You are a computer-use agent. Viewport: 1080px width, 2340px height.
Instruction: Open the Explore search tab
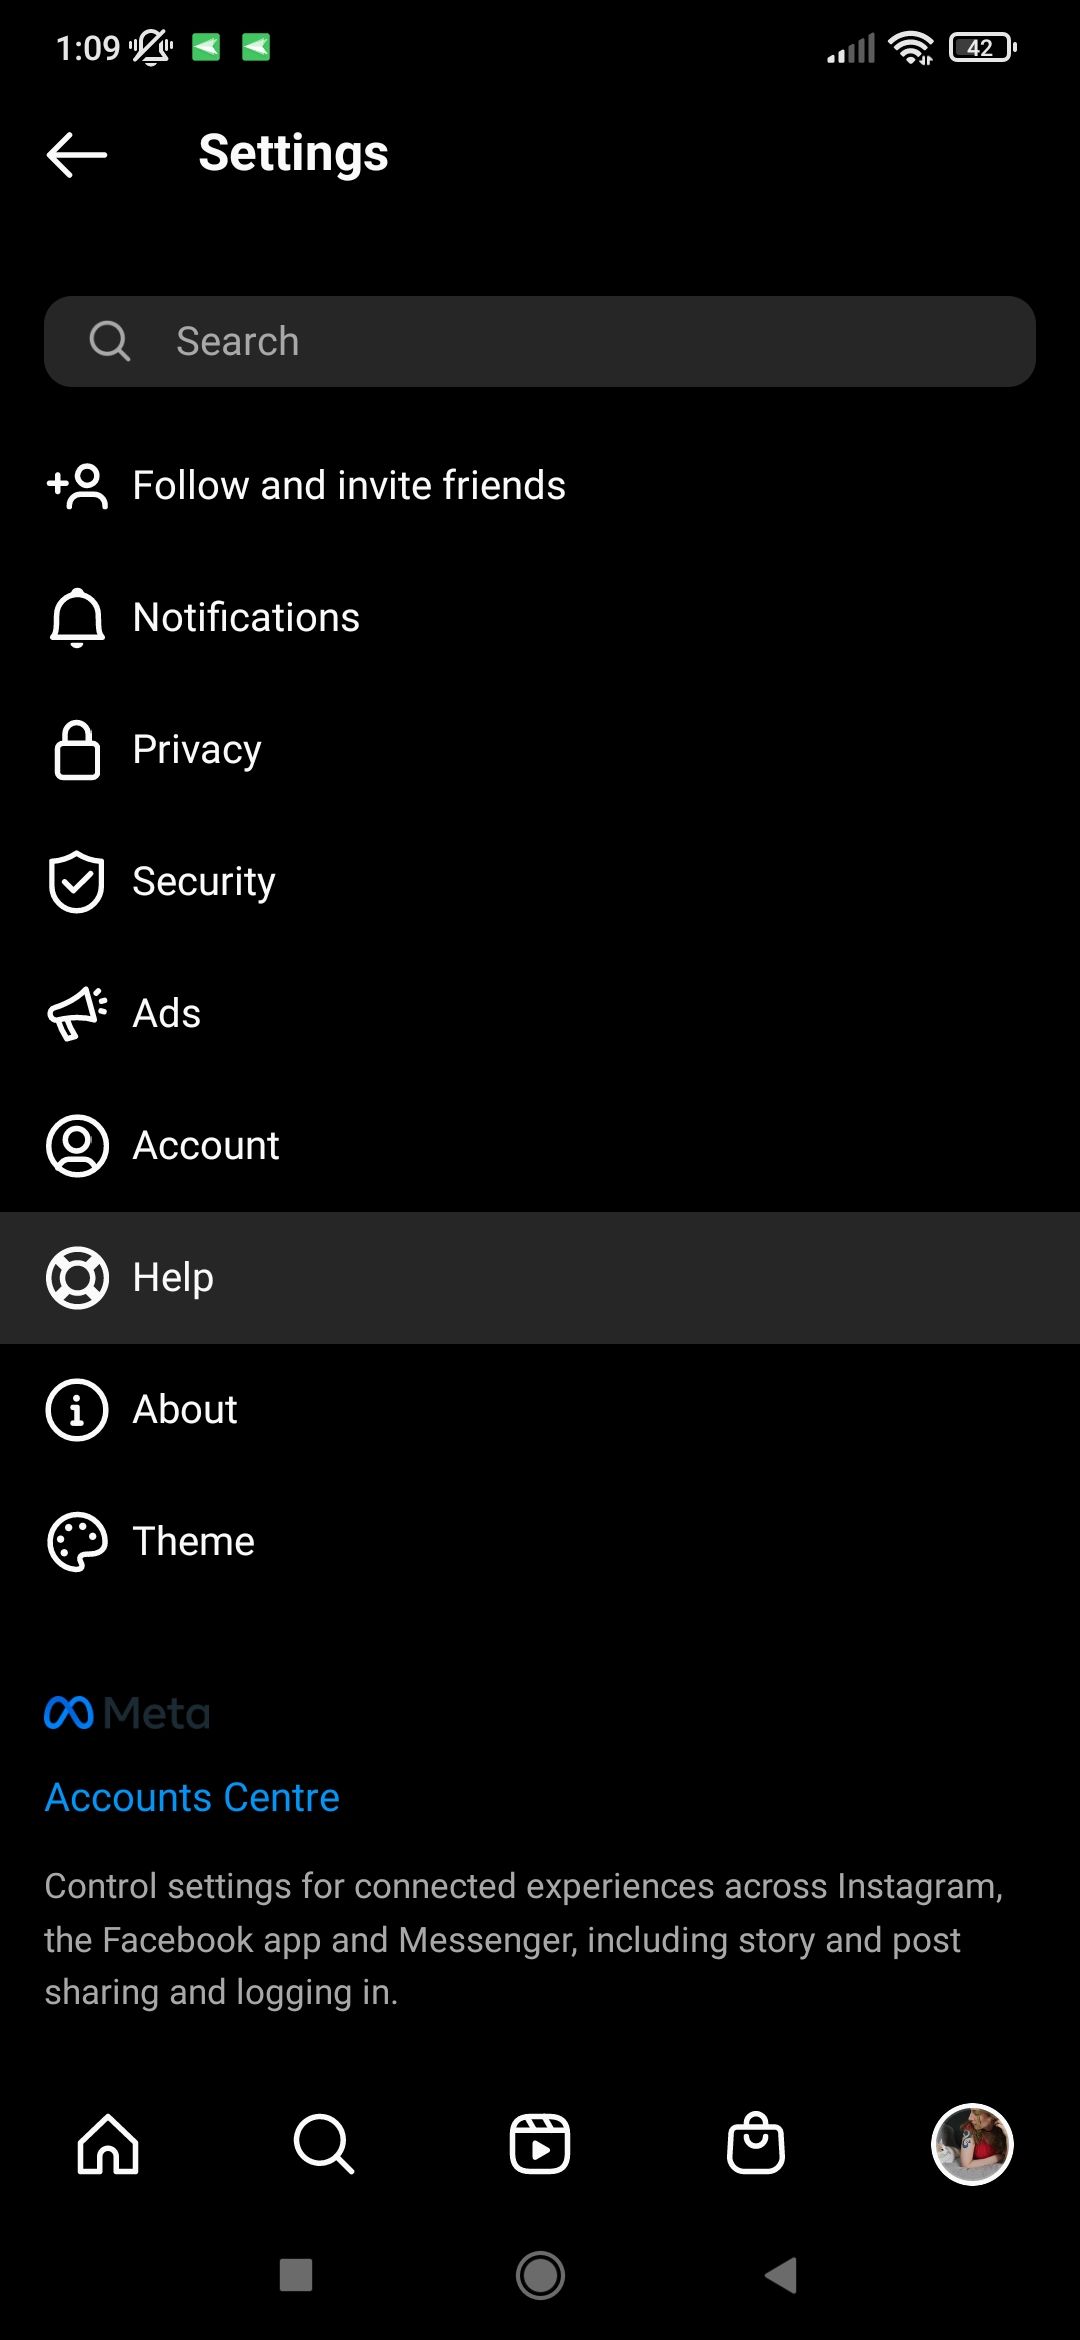point(324,2144)
